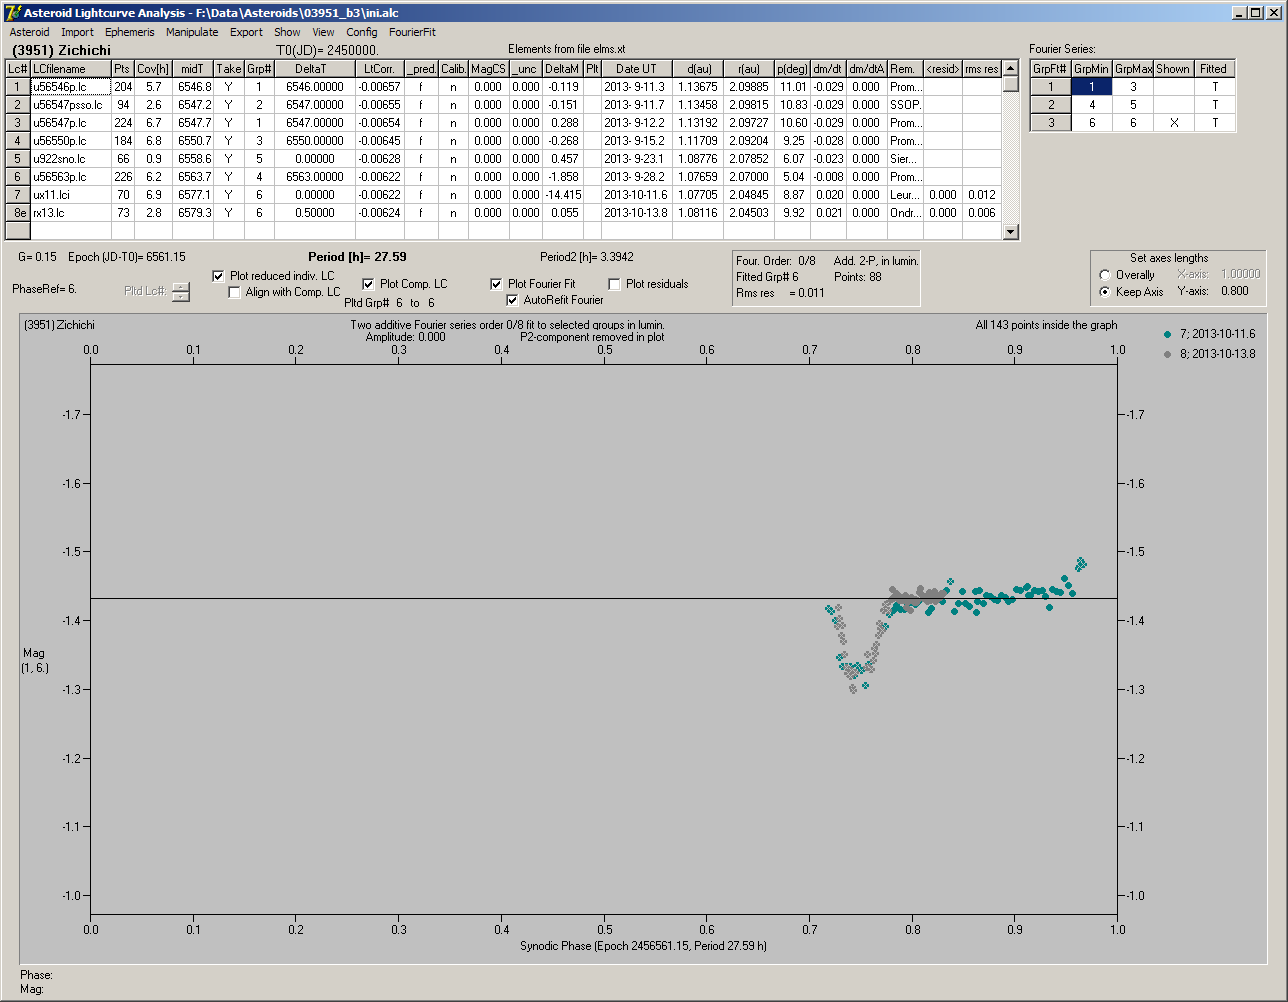
Task: Click the Rms res = 0.011 text
Action: pyautogui.click(x=780, y=293)
